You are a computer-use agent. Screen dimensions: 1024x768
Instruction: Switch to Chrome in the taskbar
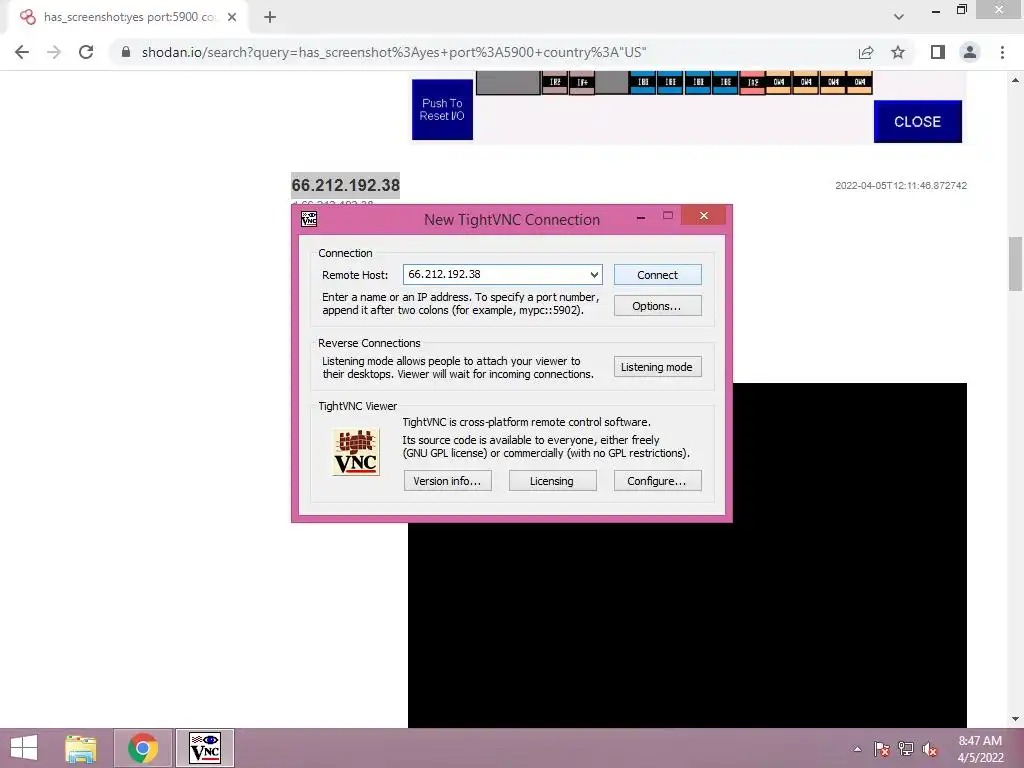[143, 748]
